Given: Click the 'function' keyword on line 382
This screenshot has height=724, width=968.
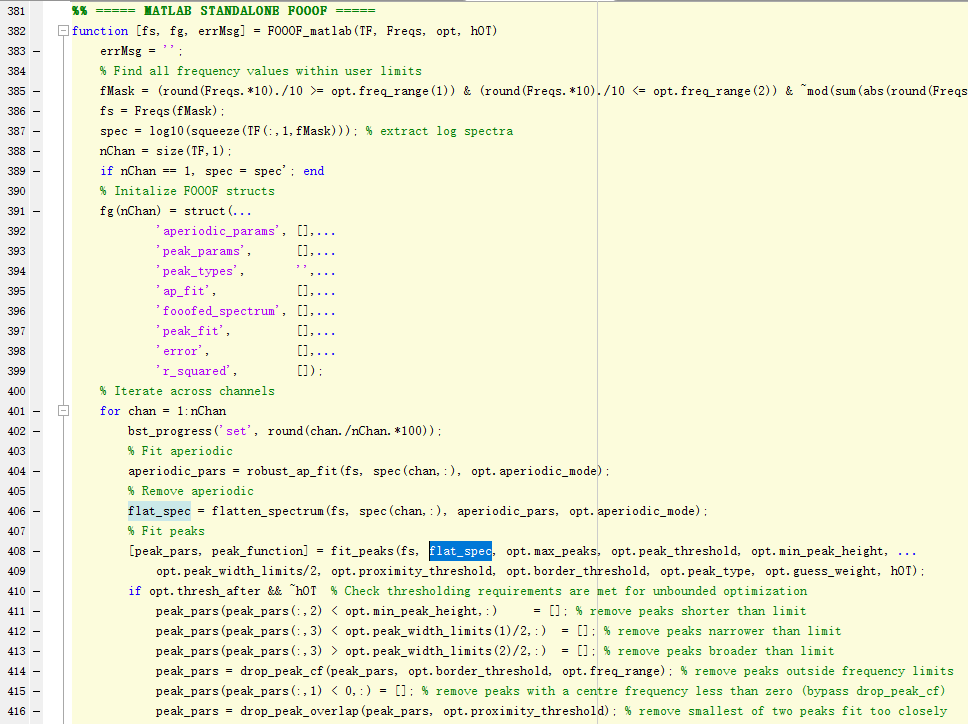Looking at the screenshot, I should [x=100, y=31].
